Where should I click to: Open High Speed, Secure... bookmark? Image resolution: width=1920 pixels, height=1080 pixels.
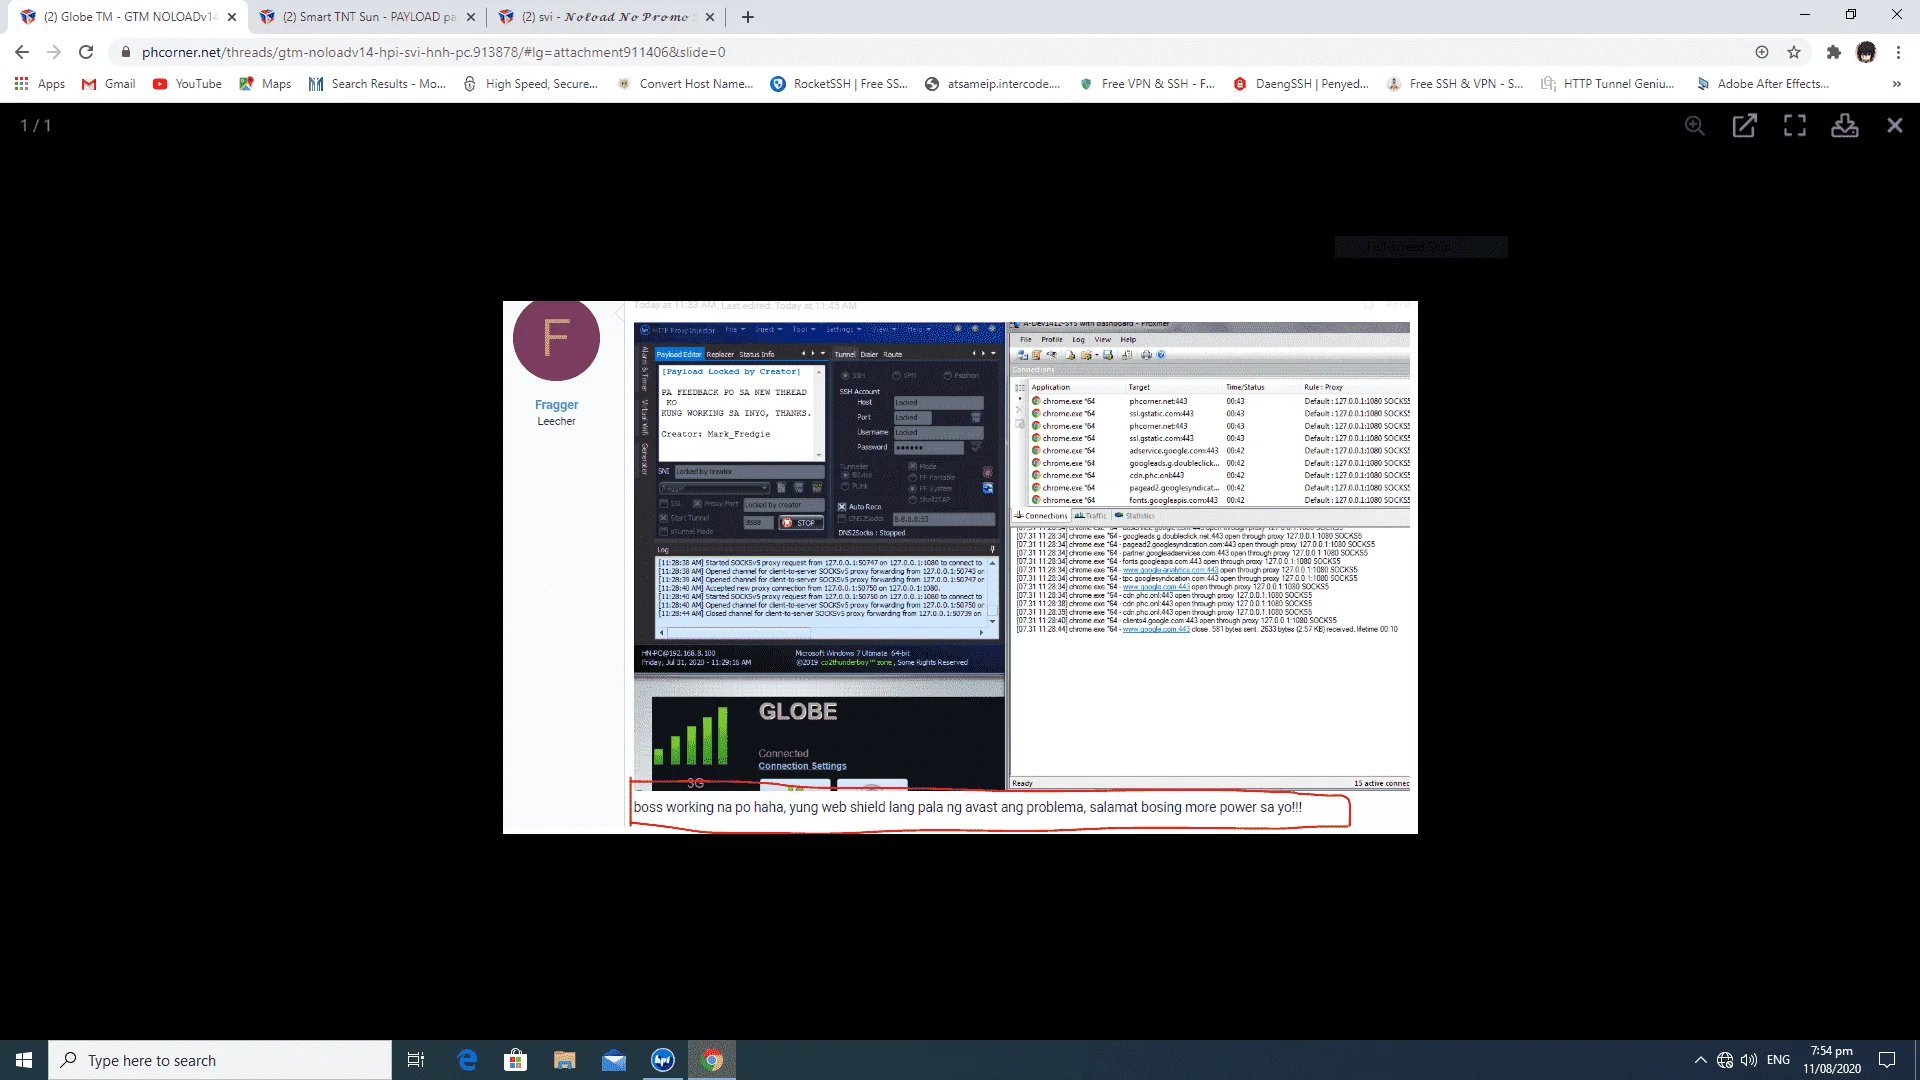click(530, 84)
